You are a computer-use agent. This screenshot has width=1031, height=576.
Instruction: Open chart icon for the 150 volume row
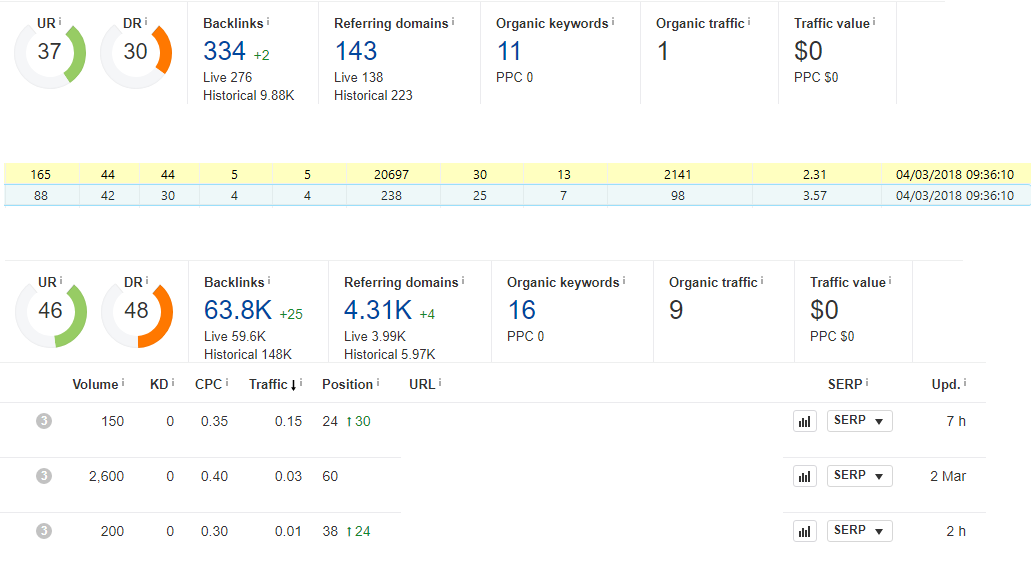805,421
